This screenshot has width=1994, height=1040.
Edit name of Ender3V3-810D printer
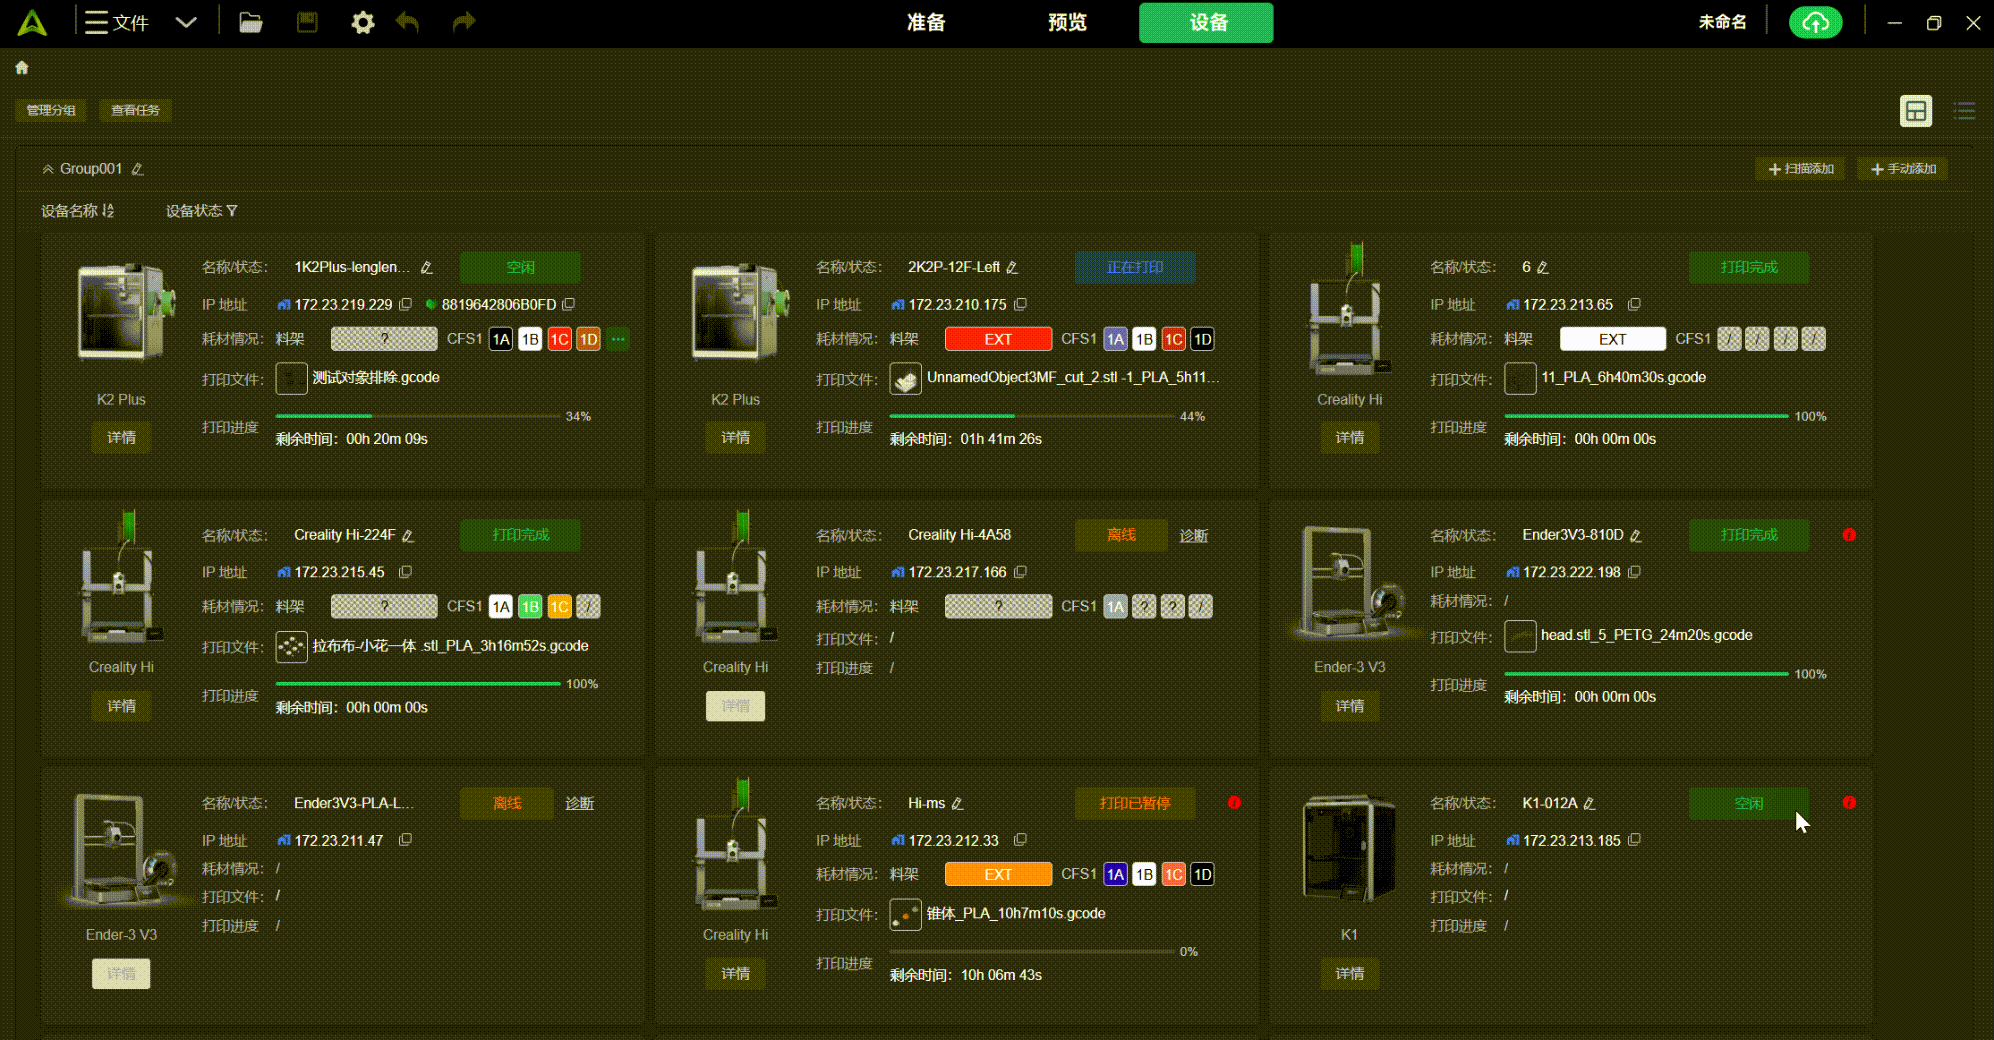[x=1635, y=535]
